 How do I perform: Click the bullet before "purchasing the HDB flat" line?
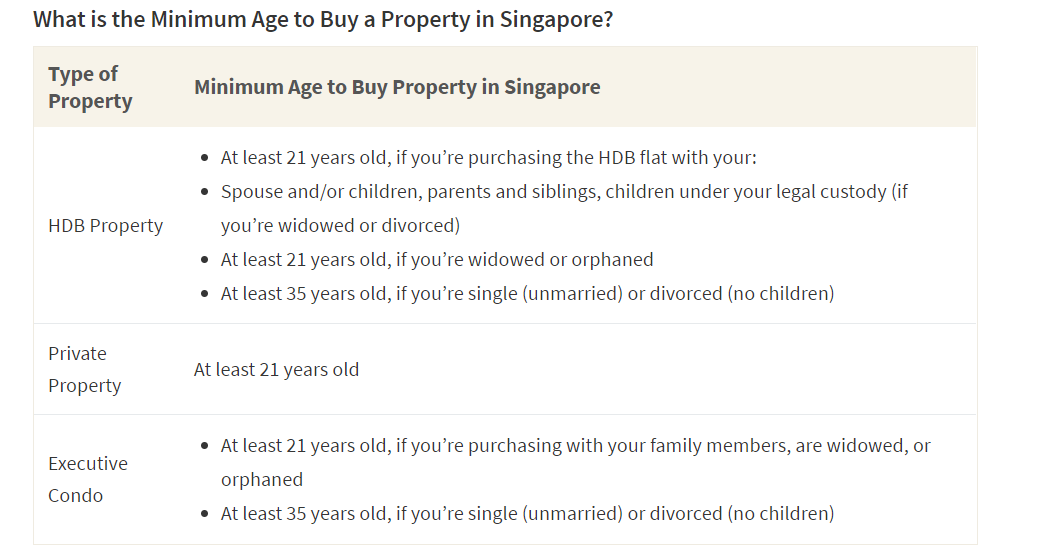205,158
